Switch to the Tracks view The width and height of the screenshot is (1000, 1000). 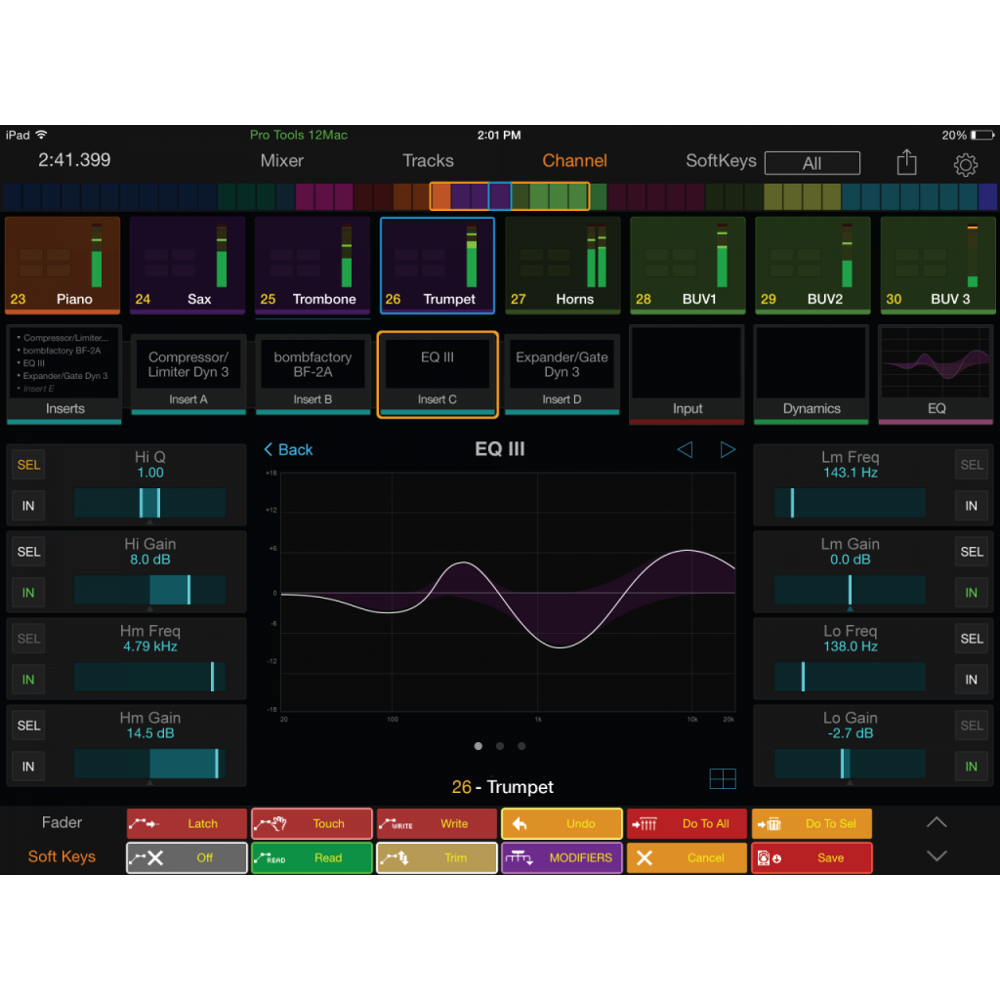point(428,161)
